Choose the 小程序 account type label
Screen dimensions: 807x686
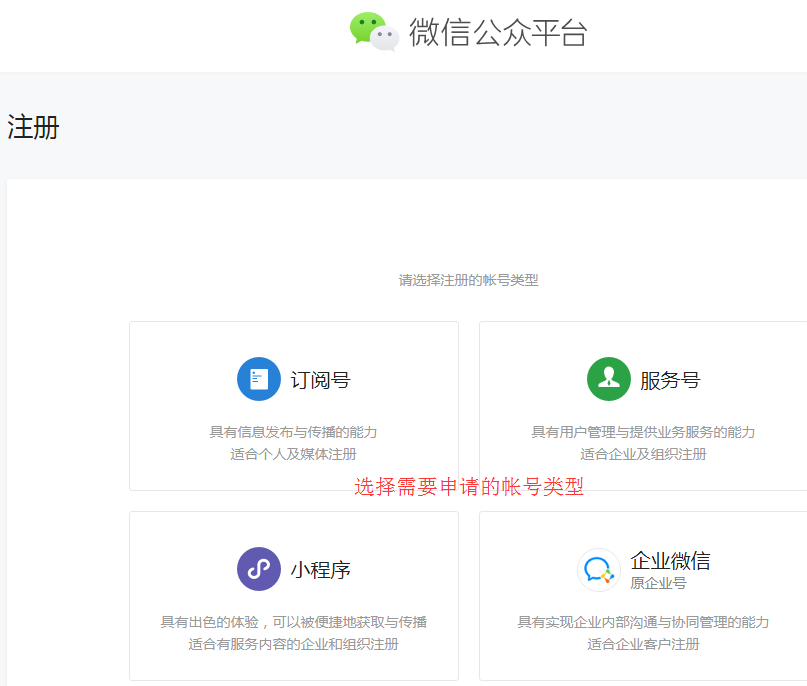(x=320, y=570)
